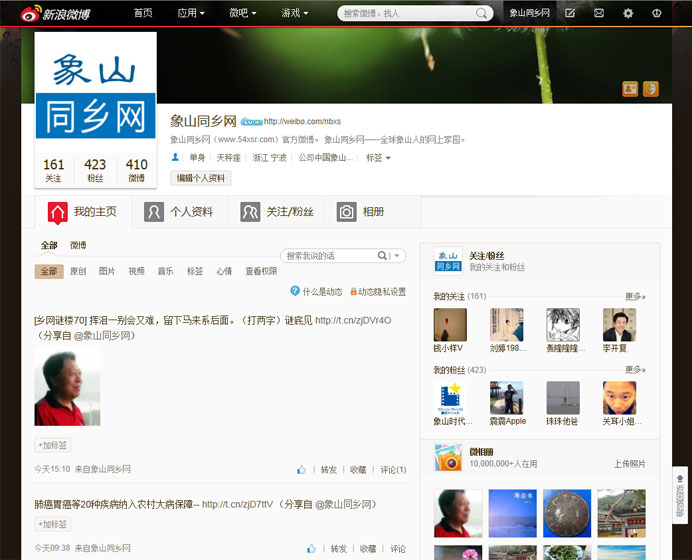Click the 编辑个人资料 button
The height and width of the screenshot is (560, 692).
tap(201, 178)
